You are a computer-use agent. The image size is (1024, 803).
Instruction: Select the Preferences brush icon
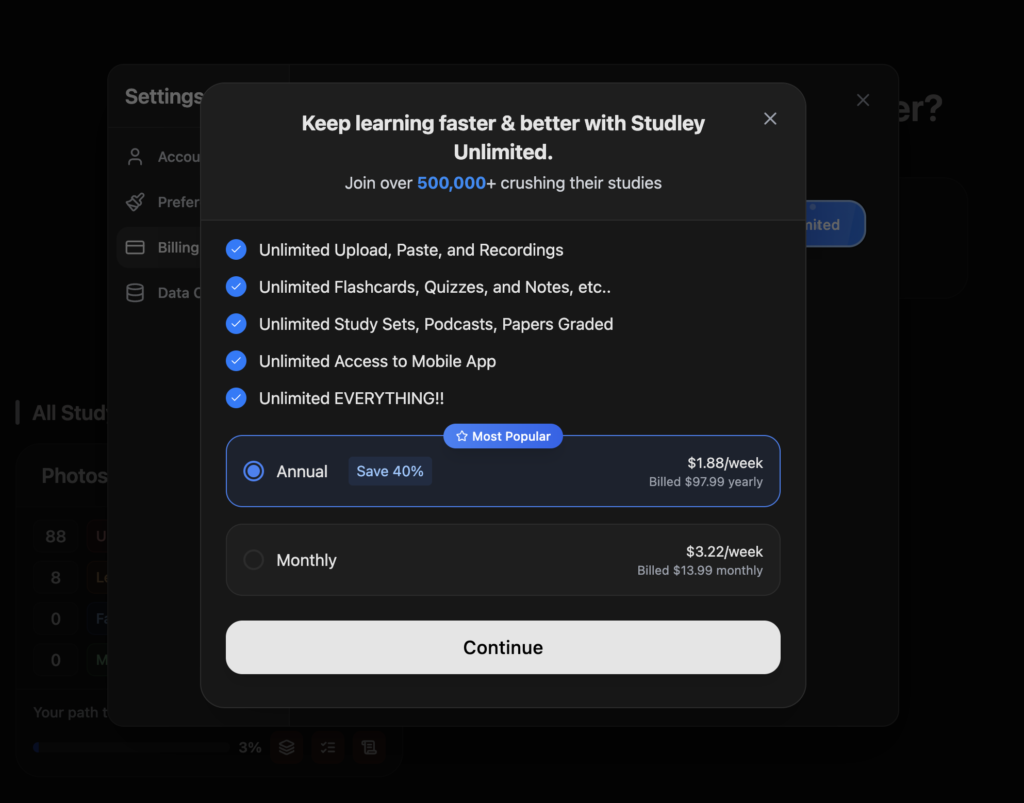point(135,202)
